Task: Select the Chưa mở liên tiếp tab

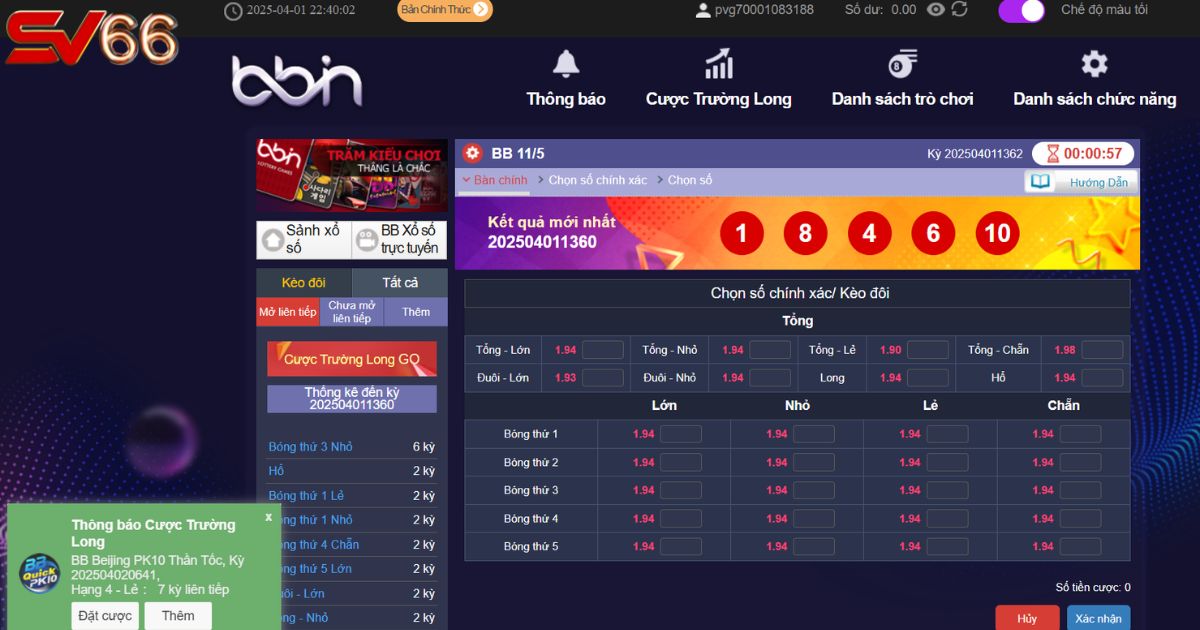Action: 351,312
